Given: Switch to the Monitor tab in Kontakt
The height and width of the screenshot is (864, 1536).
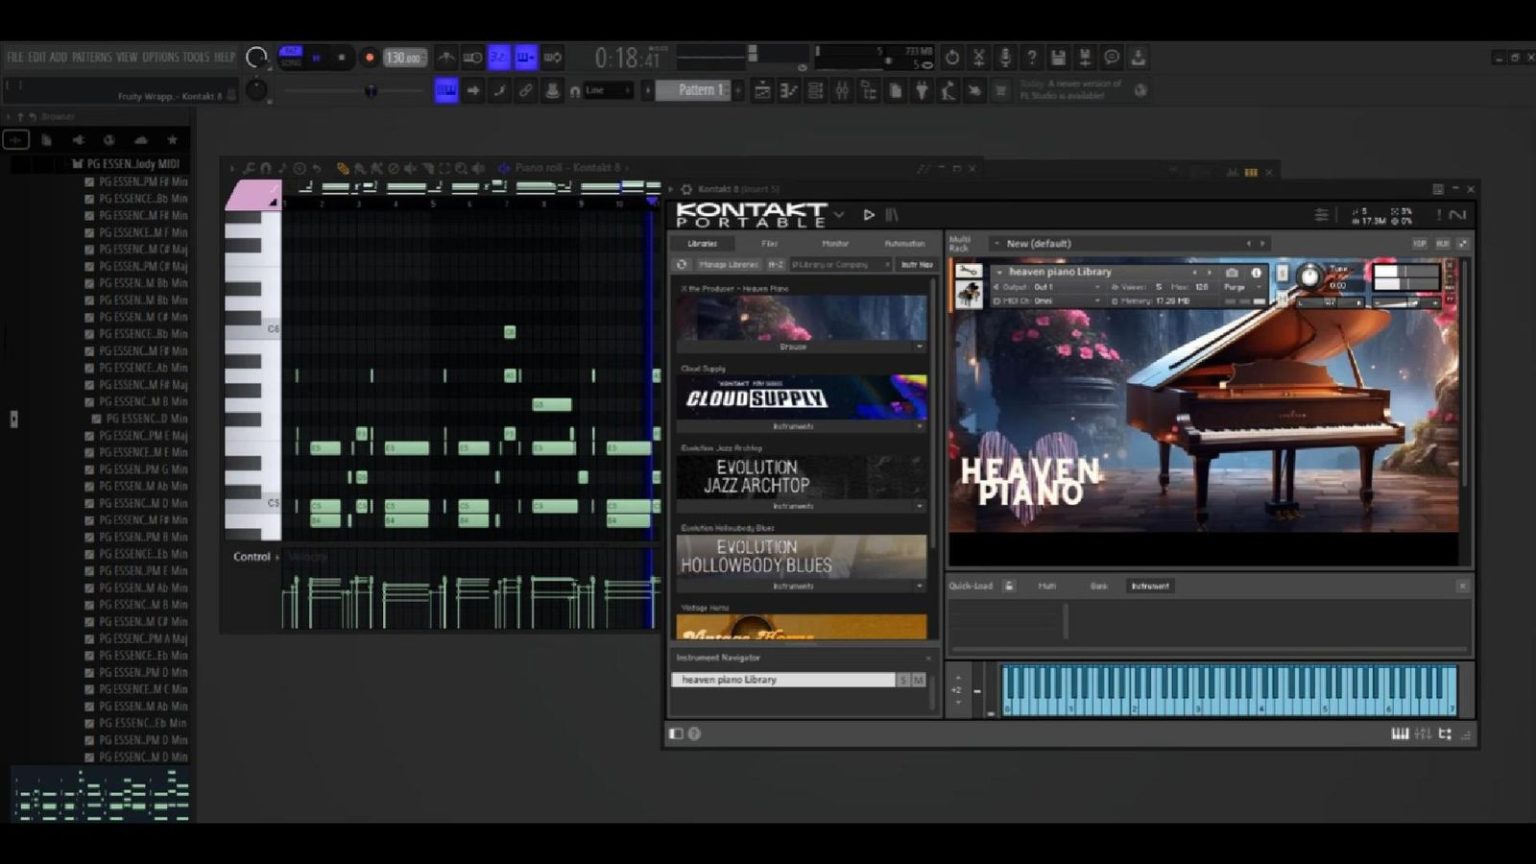Looking at the screenshot, I should [x=835, y=243].
